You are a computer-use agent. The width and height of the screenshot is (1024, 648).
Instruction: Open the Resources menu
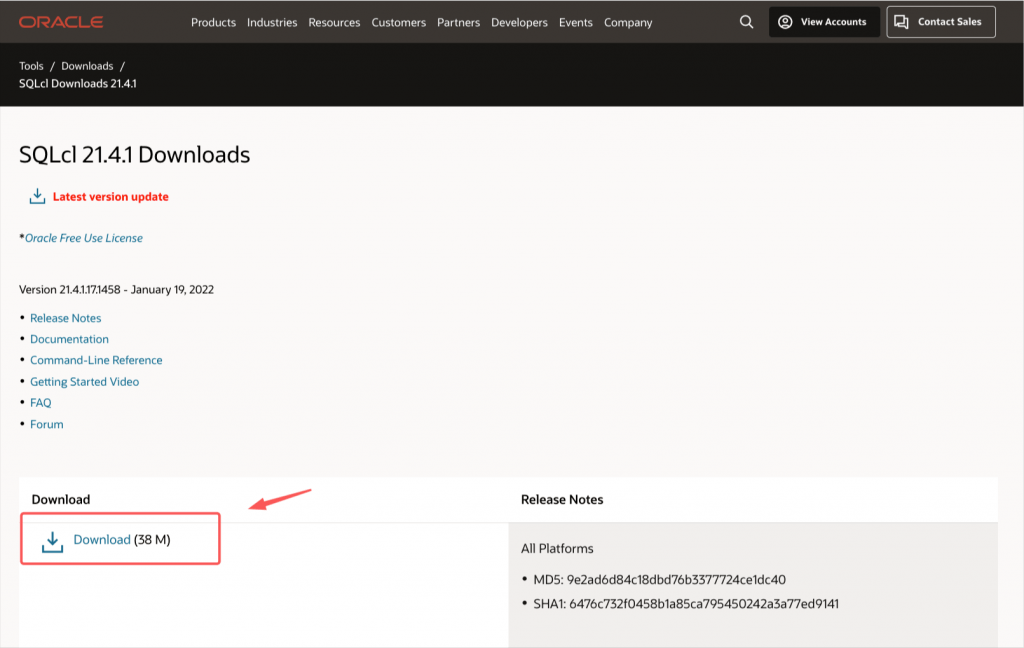pos(334,22)
